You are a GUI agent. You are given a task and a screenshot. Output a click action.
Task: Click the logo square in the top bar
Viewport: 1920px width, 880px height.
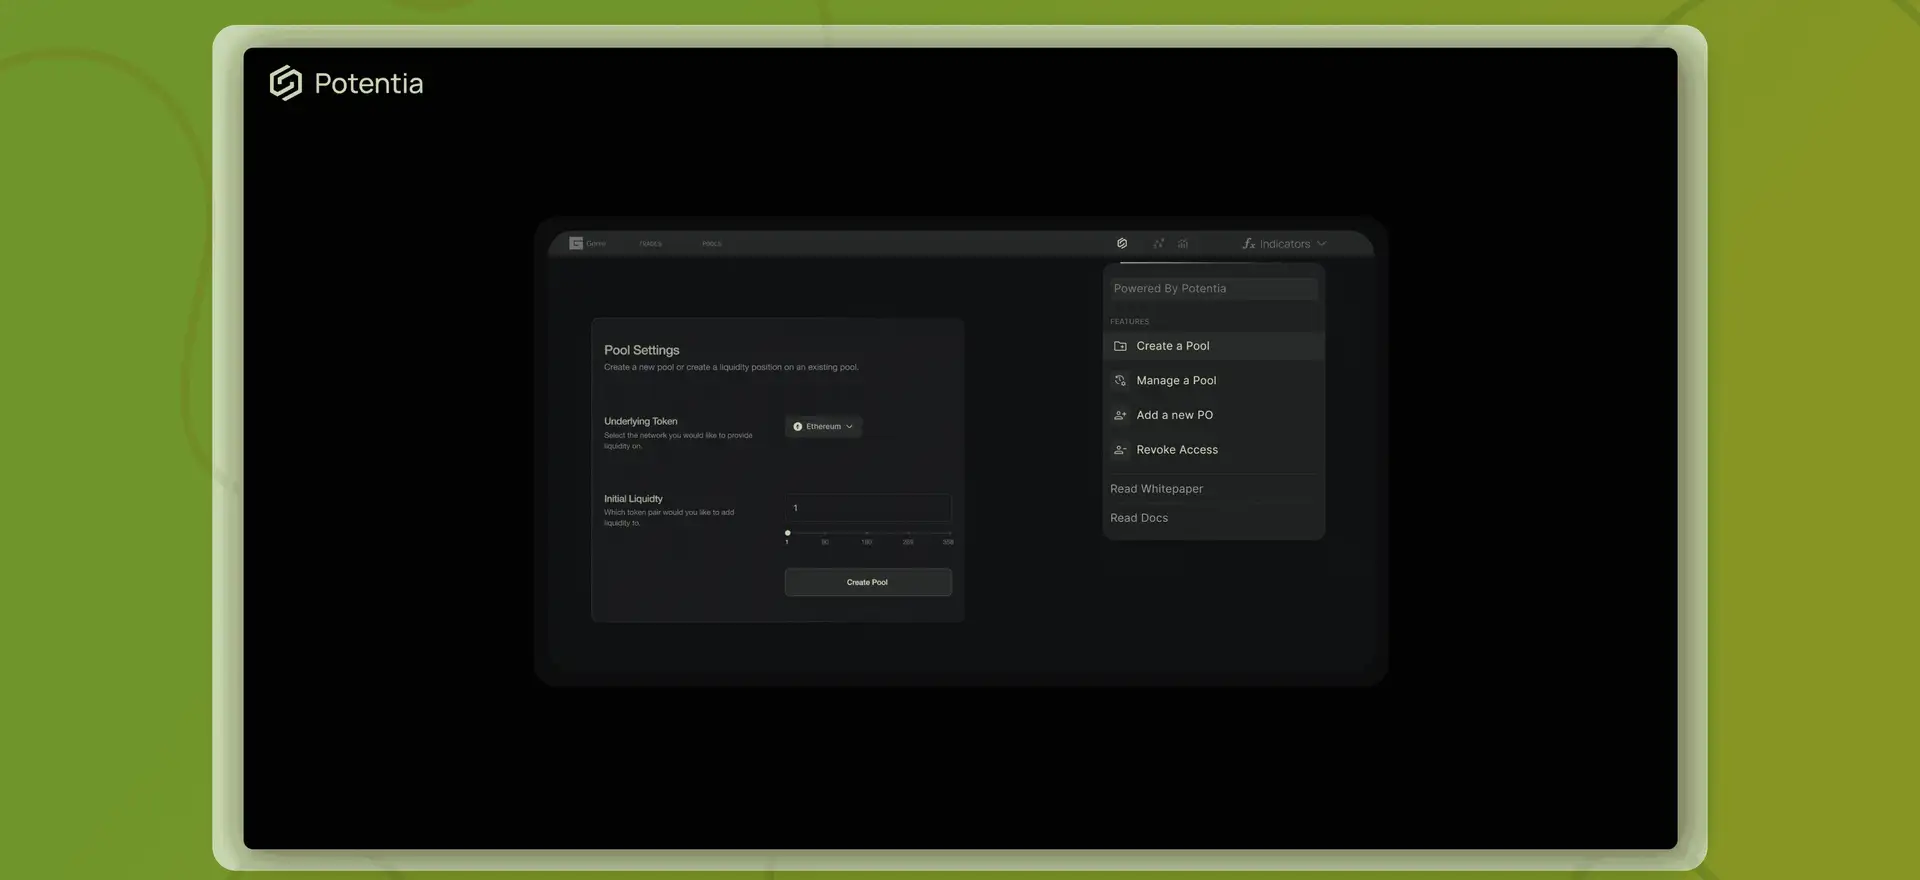point(576,243)
